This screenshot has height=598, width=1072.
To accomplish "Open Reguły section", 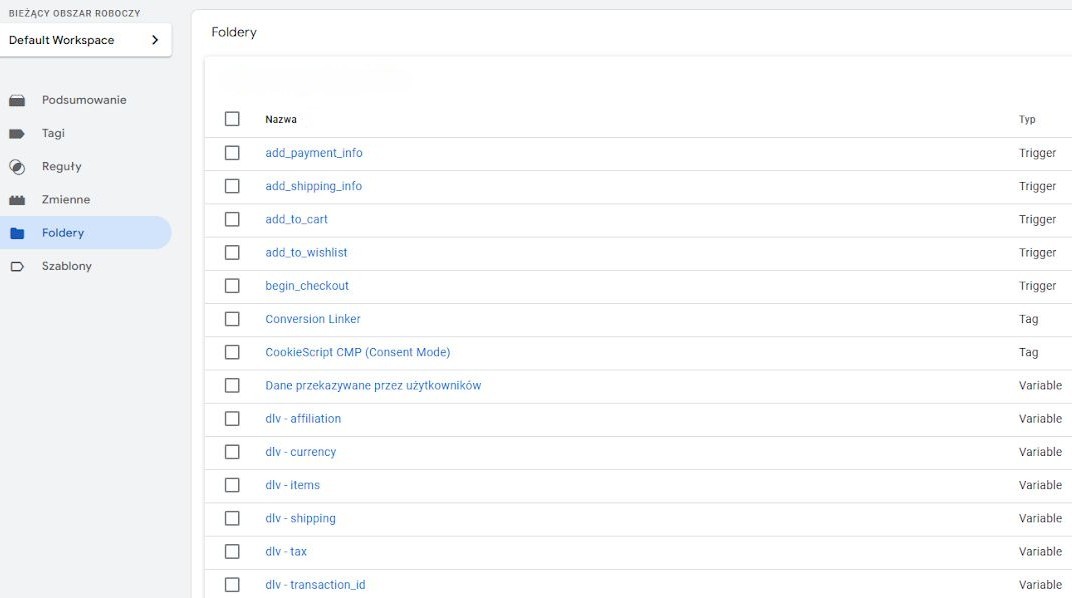I will click(x=62, y=166).
